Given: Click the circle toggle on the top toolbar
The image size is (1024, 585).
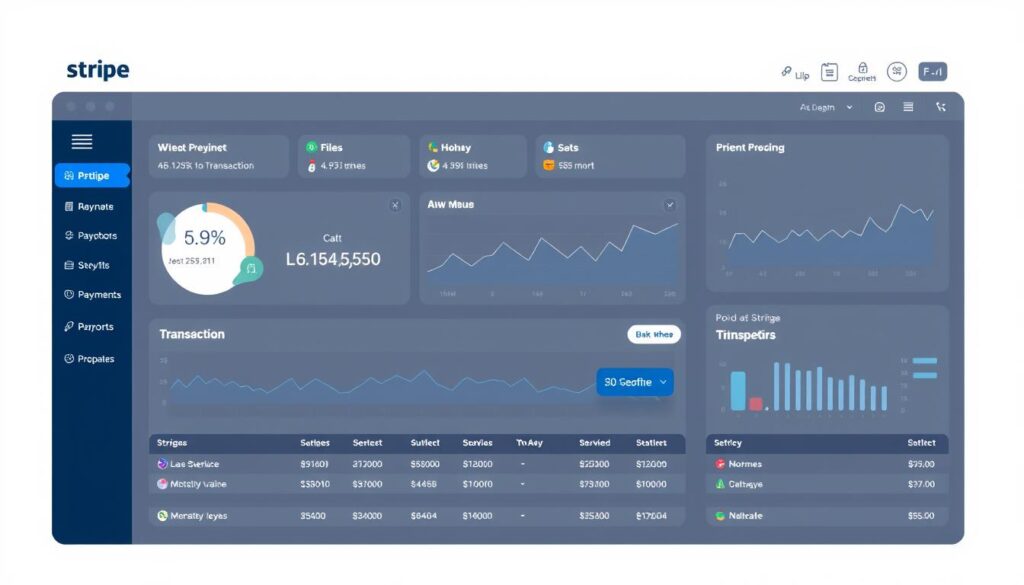Looking at the screenshot, I should [x=880, y=106].
